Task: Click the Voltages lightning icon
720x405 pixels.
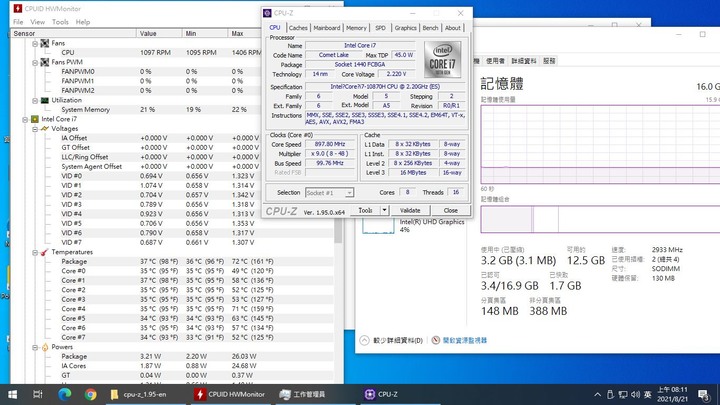Action: click(45, 129)
